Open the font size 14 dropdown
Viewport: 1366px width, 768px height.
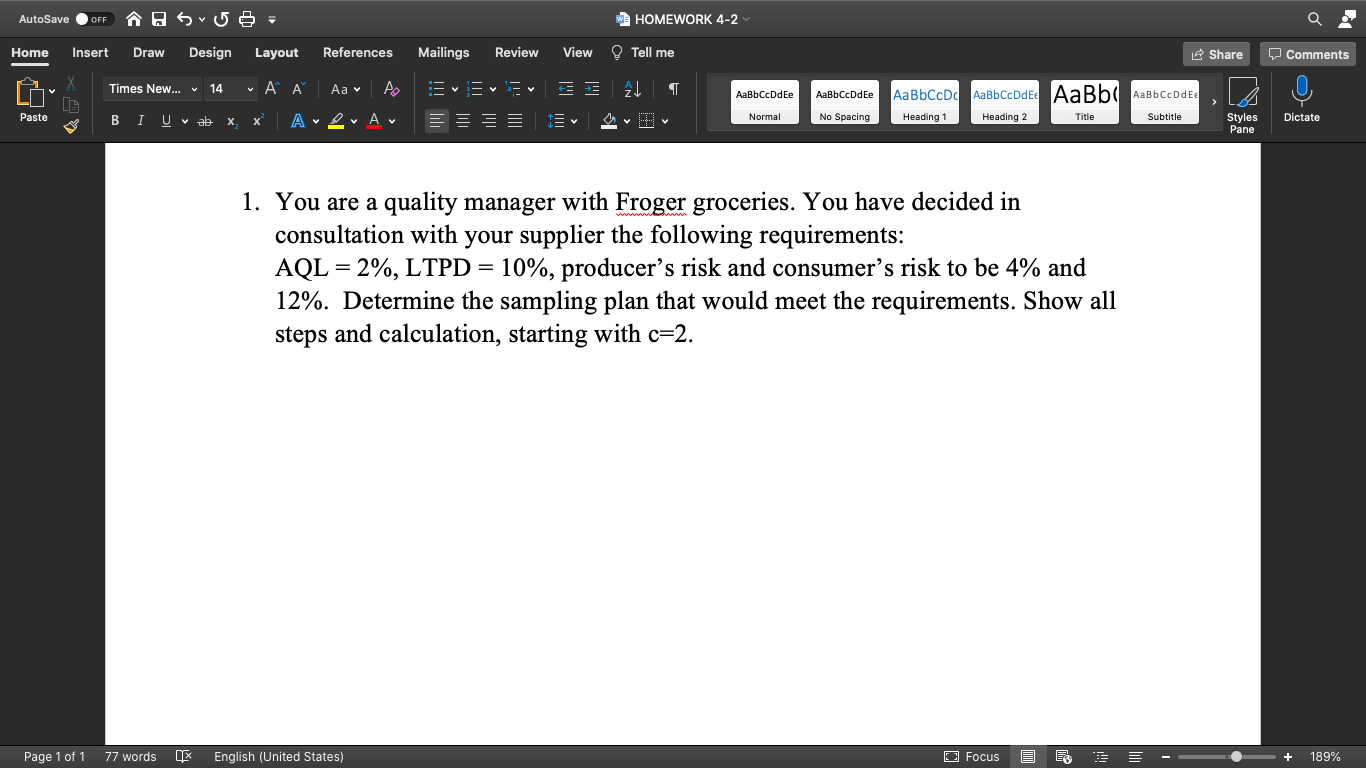click(232, 89)
